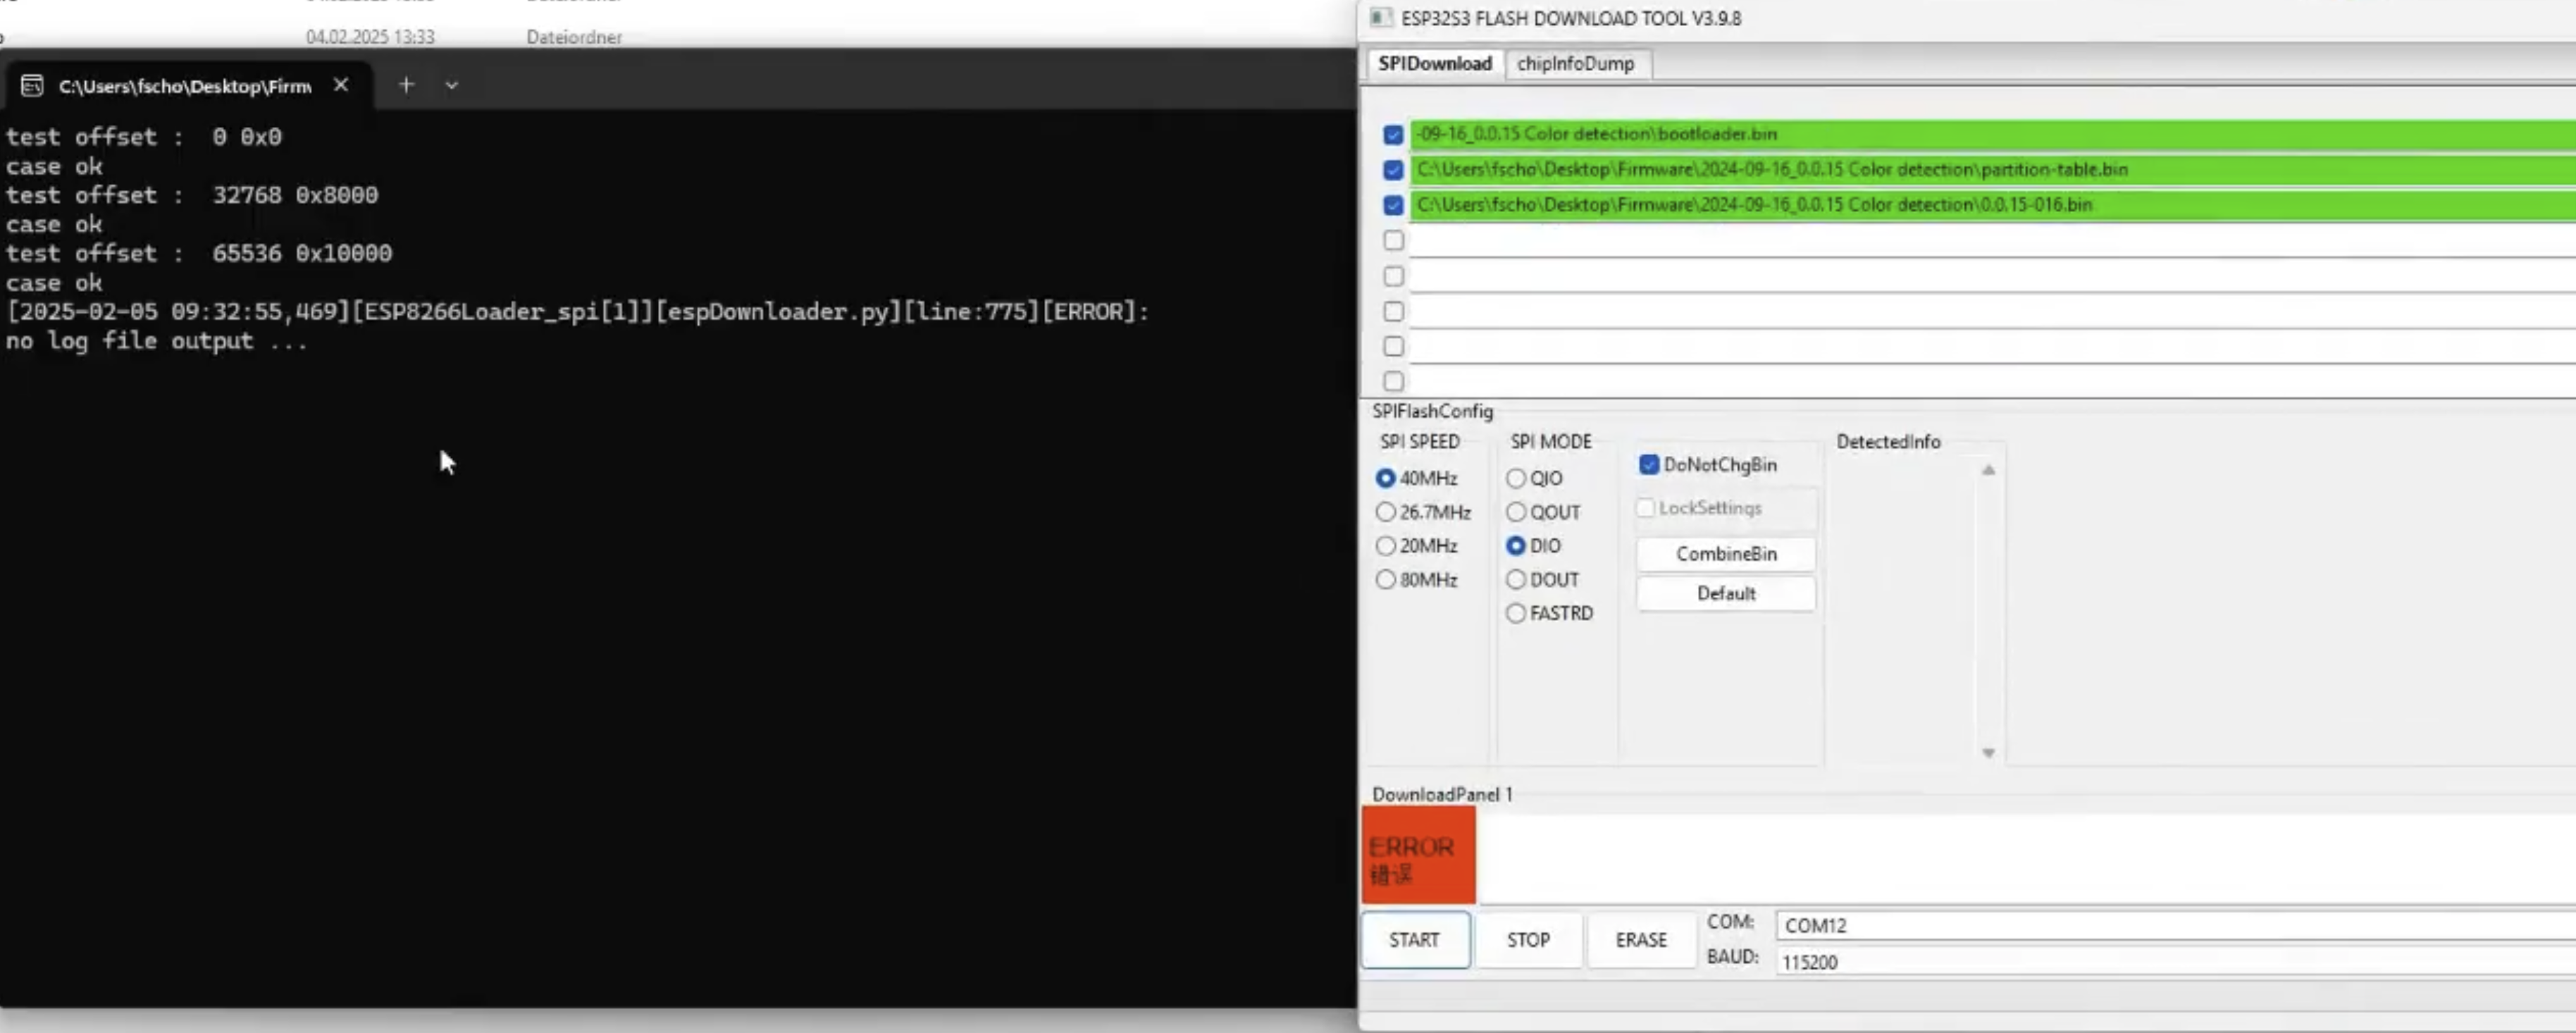Click the bootloader.bin file path field

pos(1992,134)
